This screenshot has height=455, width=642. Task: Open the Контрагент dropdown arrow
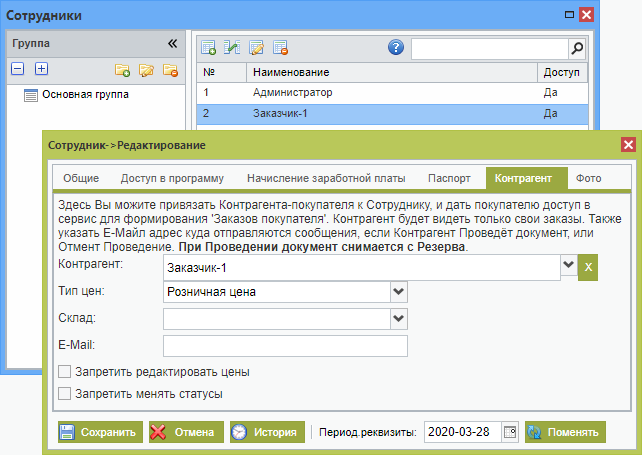(570, 266)
